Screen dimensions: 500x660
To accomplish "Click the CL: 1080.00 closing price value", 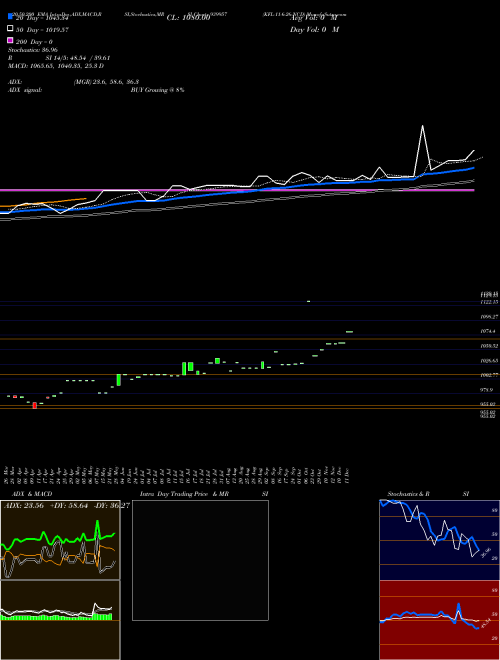I will coord(188,18).
